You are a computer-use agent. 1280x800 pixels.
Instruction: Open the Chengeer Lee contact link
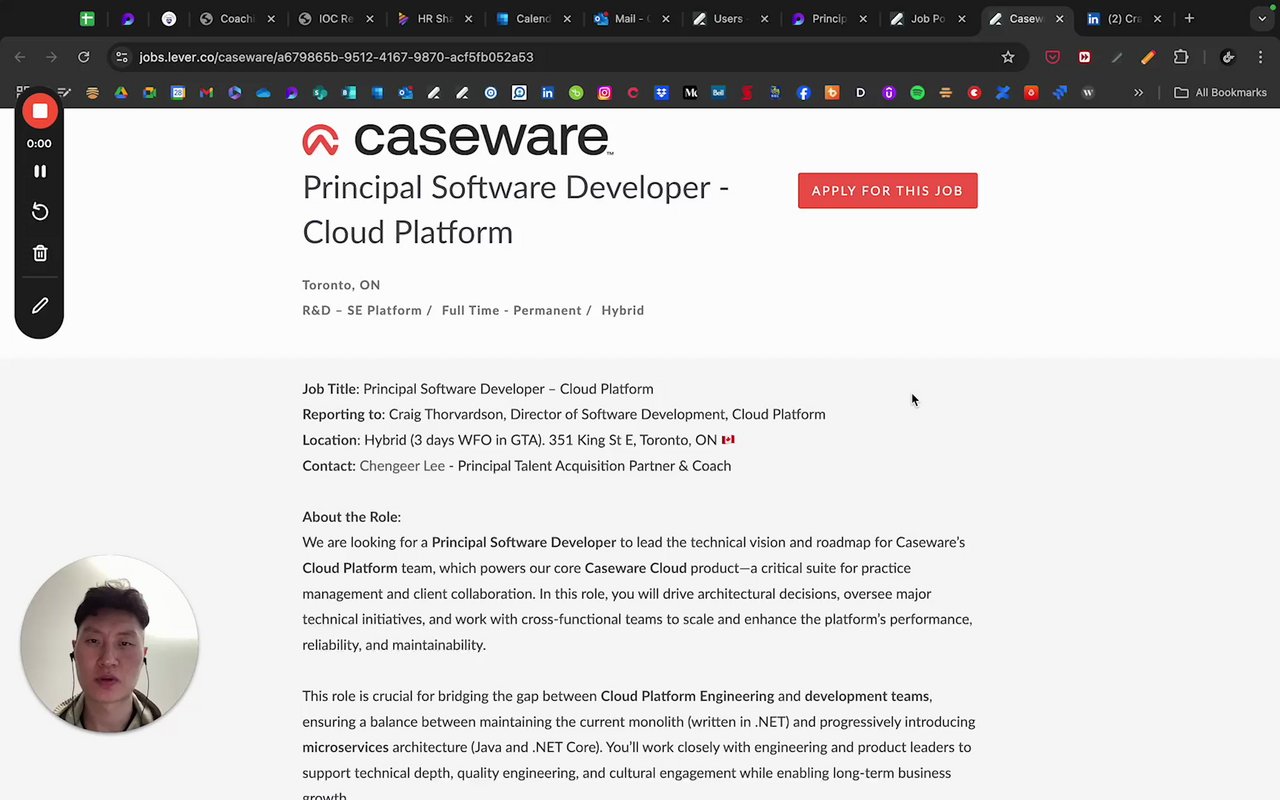pos(402,465)
